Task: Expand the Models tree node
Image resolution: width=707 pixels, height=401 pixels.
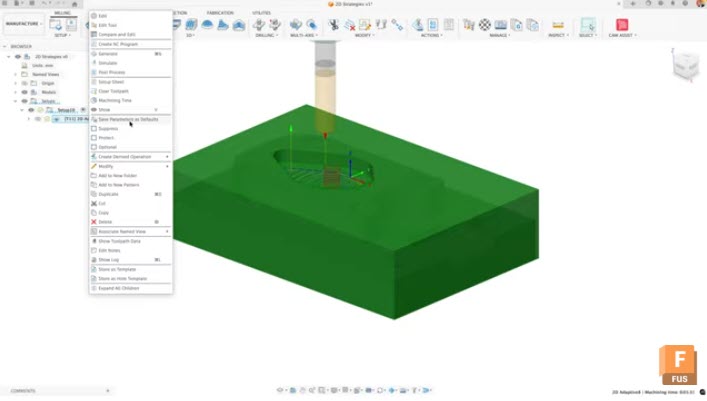Action: pyautogui.click(x=15, y=92)
